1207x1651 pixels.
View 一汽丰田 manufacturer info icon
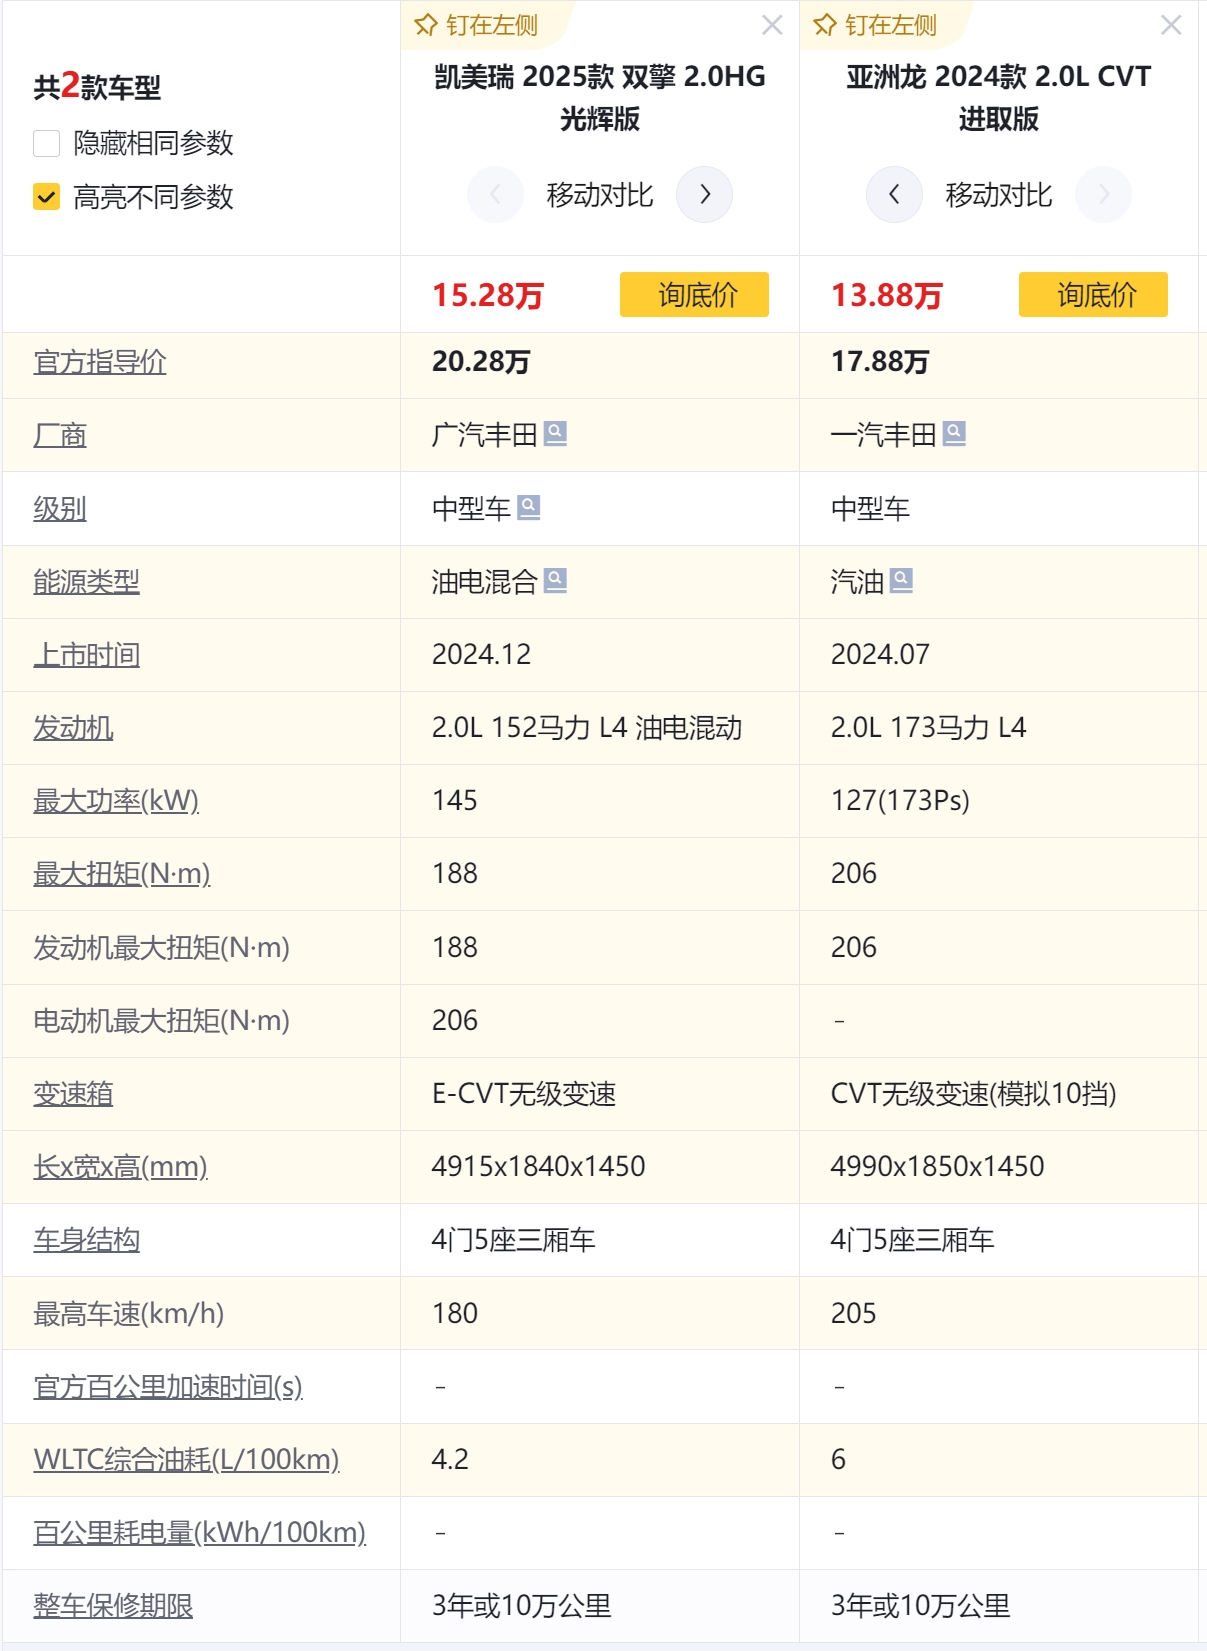point(954,434)
